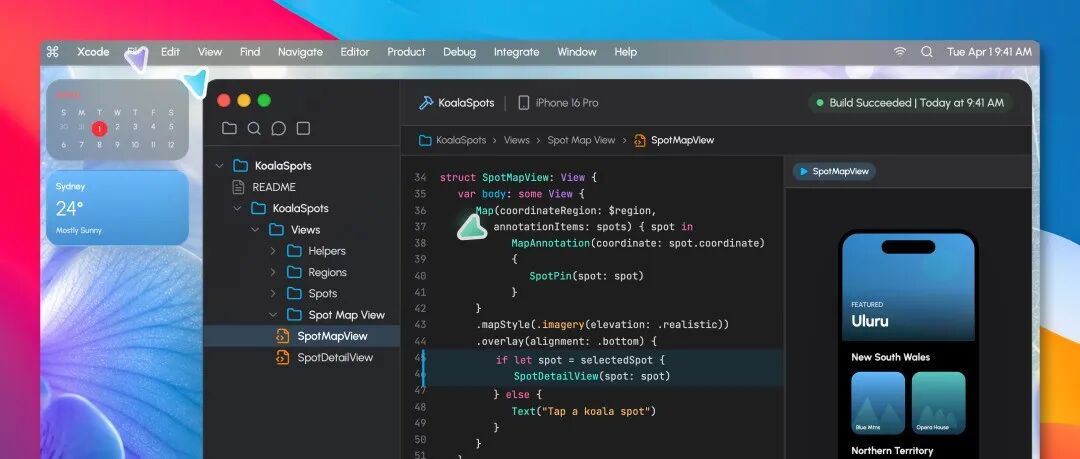Open the chat bubble icon in the sidebar toolbar
This screenshot has width=1080, height=459.
click(278, 128)
